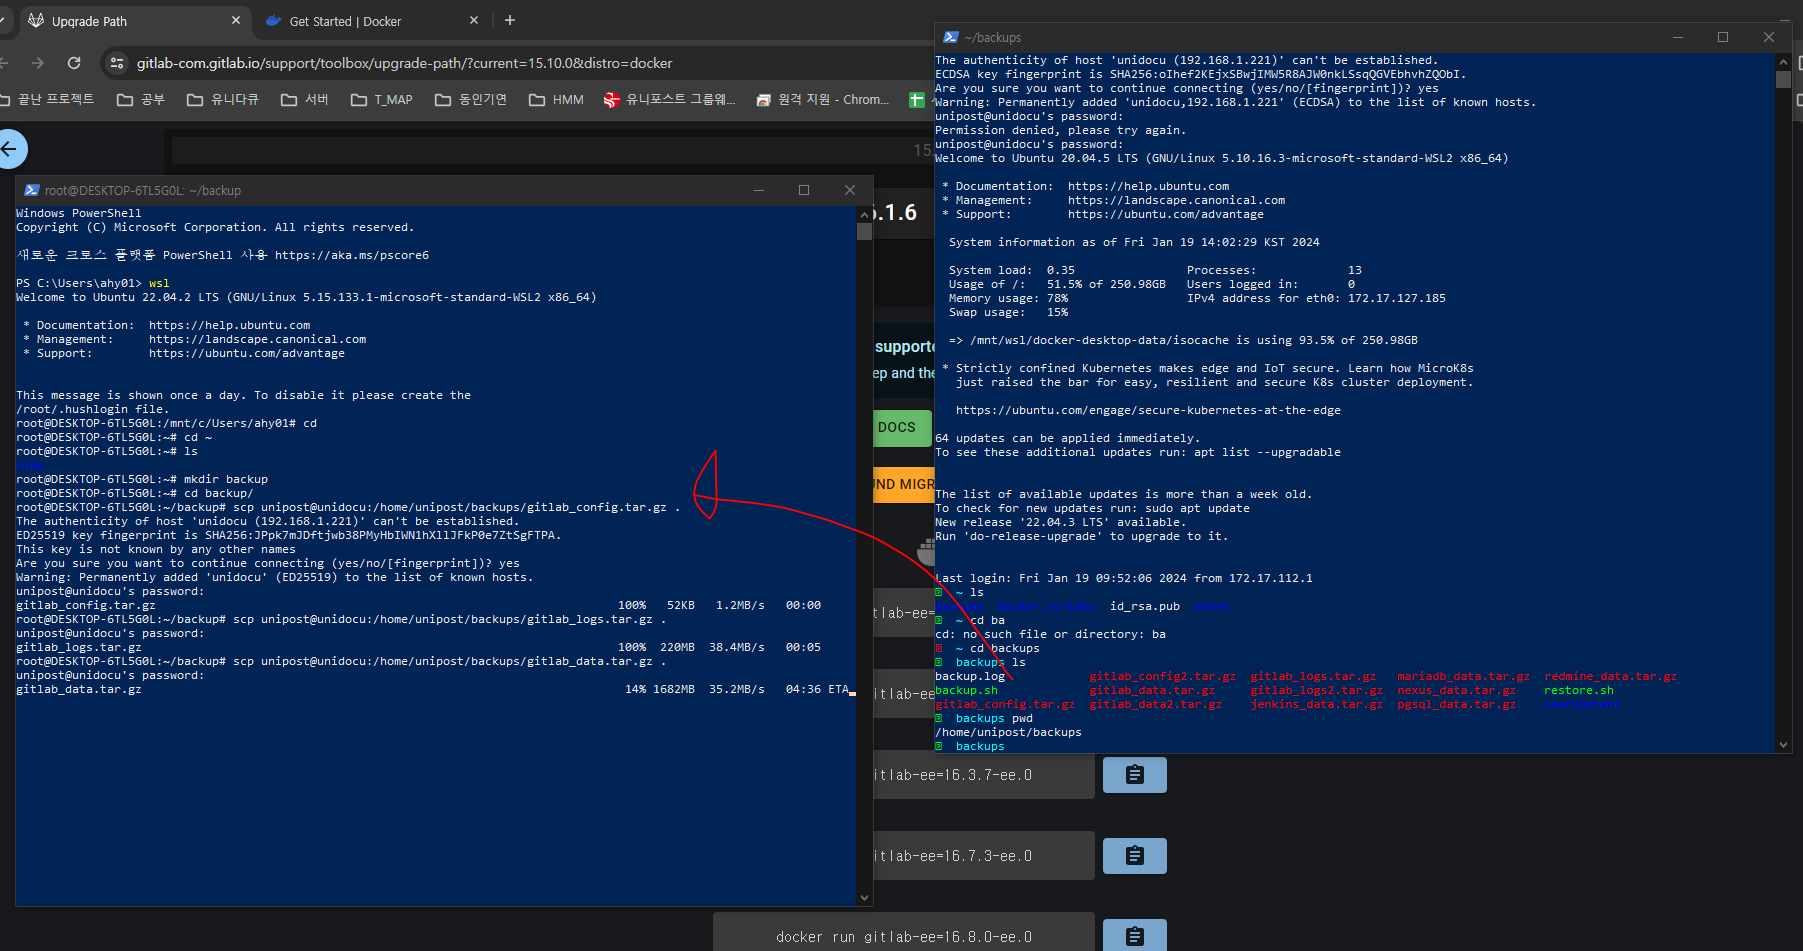Click mariadb_data.tar.gz in file listing

1463,676
